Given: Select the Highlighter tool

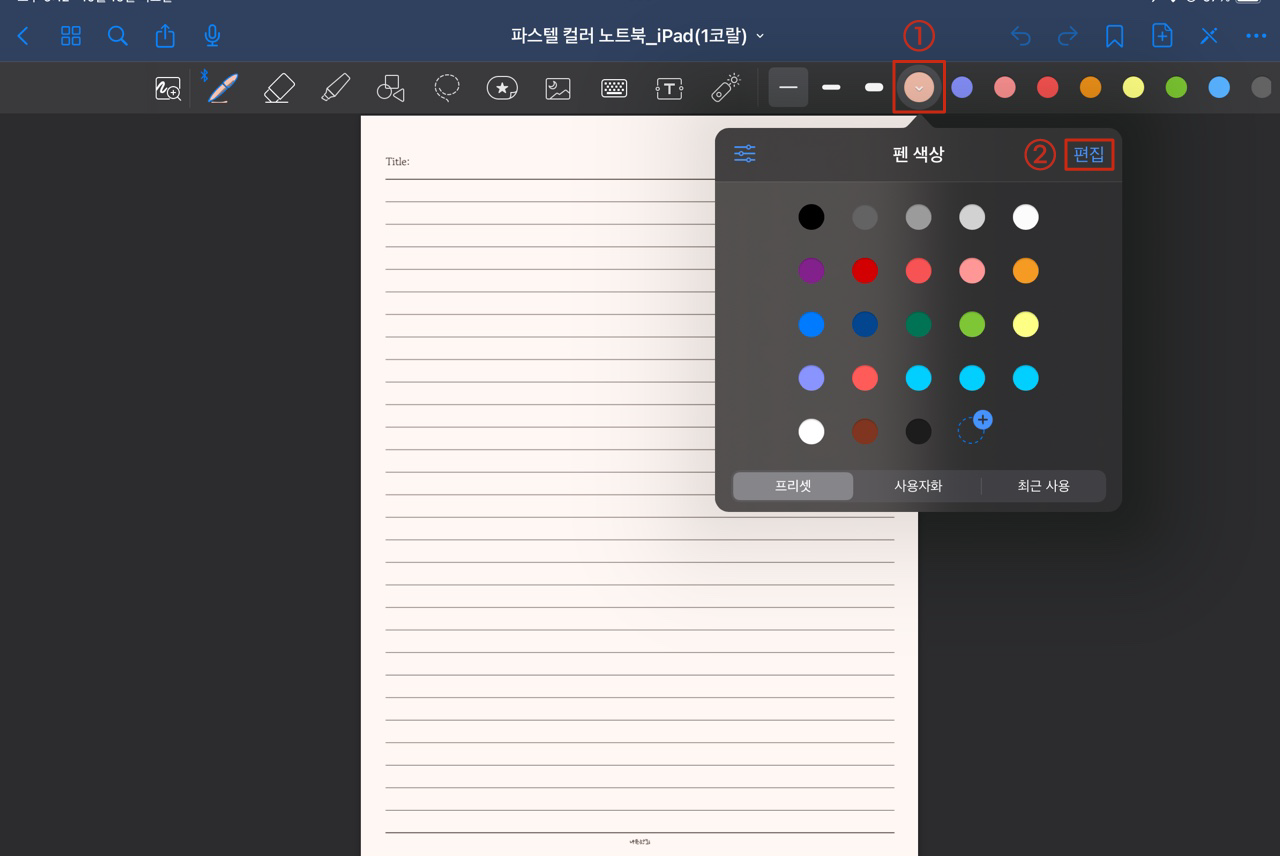Looking at the screenshot, I should [x=334, y=87].
